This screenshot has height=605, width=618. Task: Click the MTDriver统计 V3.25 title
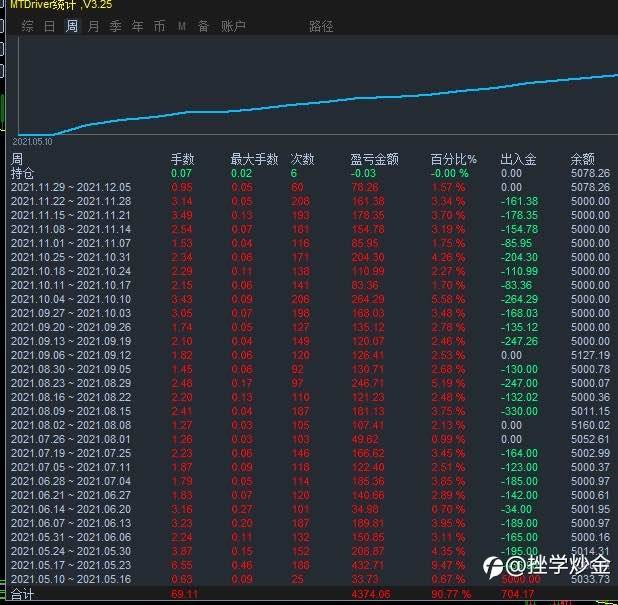click(61, 5)
